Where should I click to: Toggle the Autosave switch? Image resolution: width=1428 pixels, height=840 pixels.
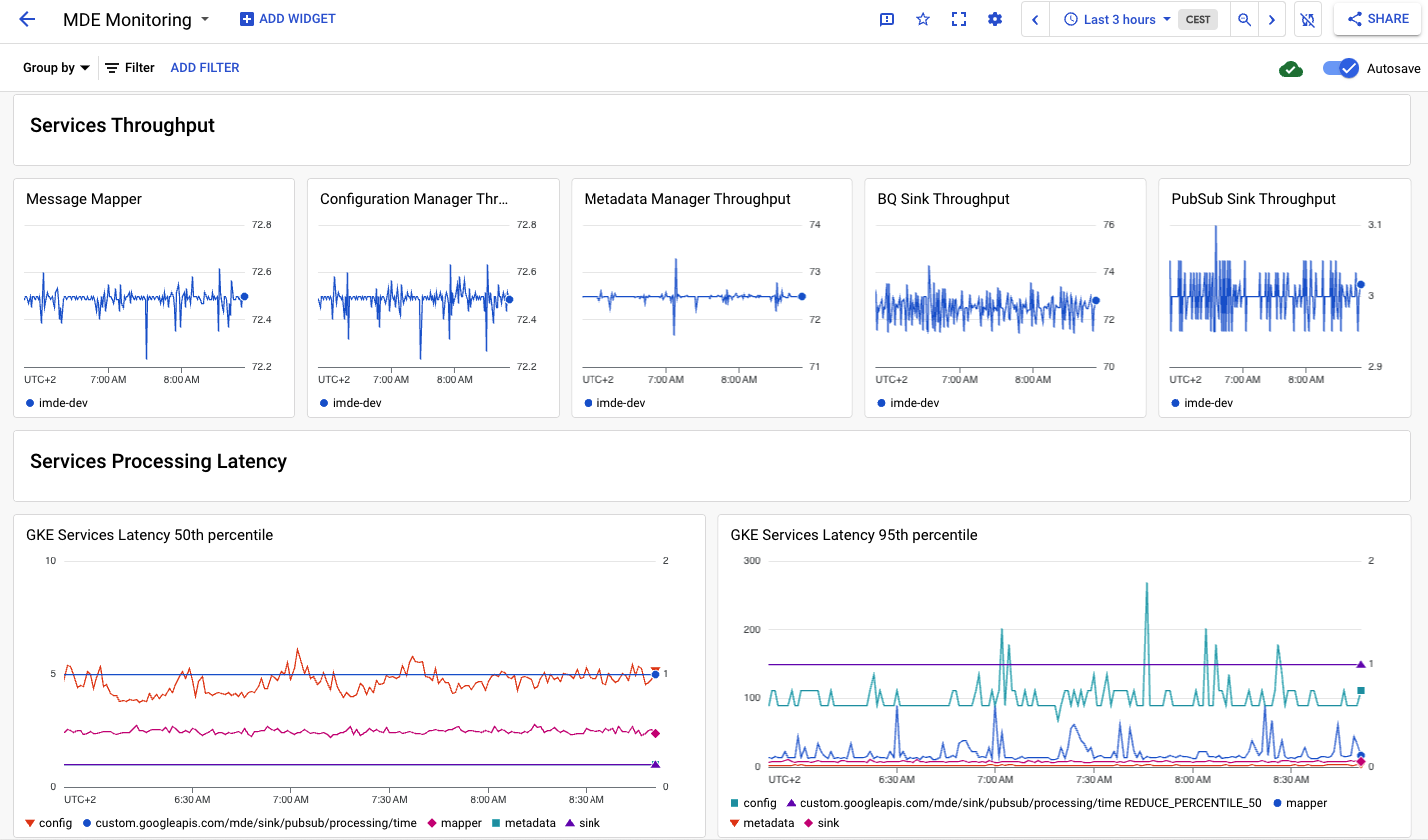1339,68
